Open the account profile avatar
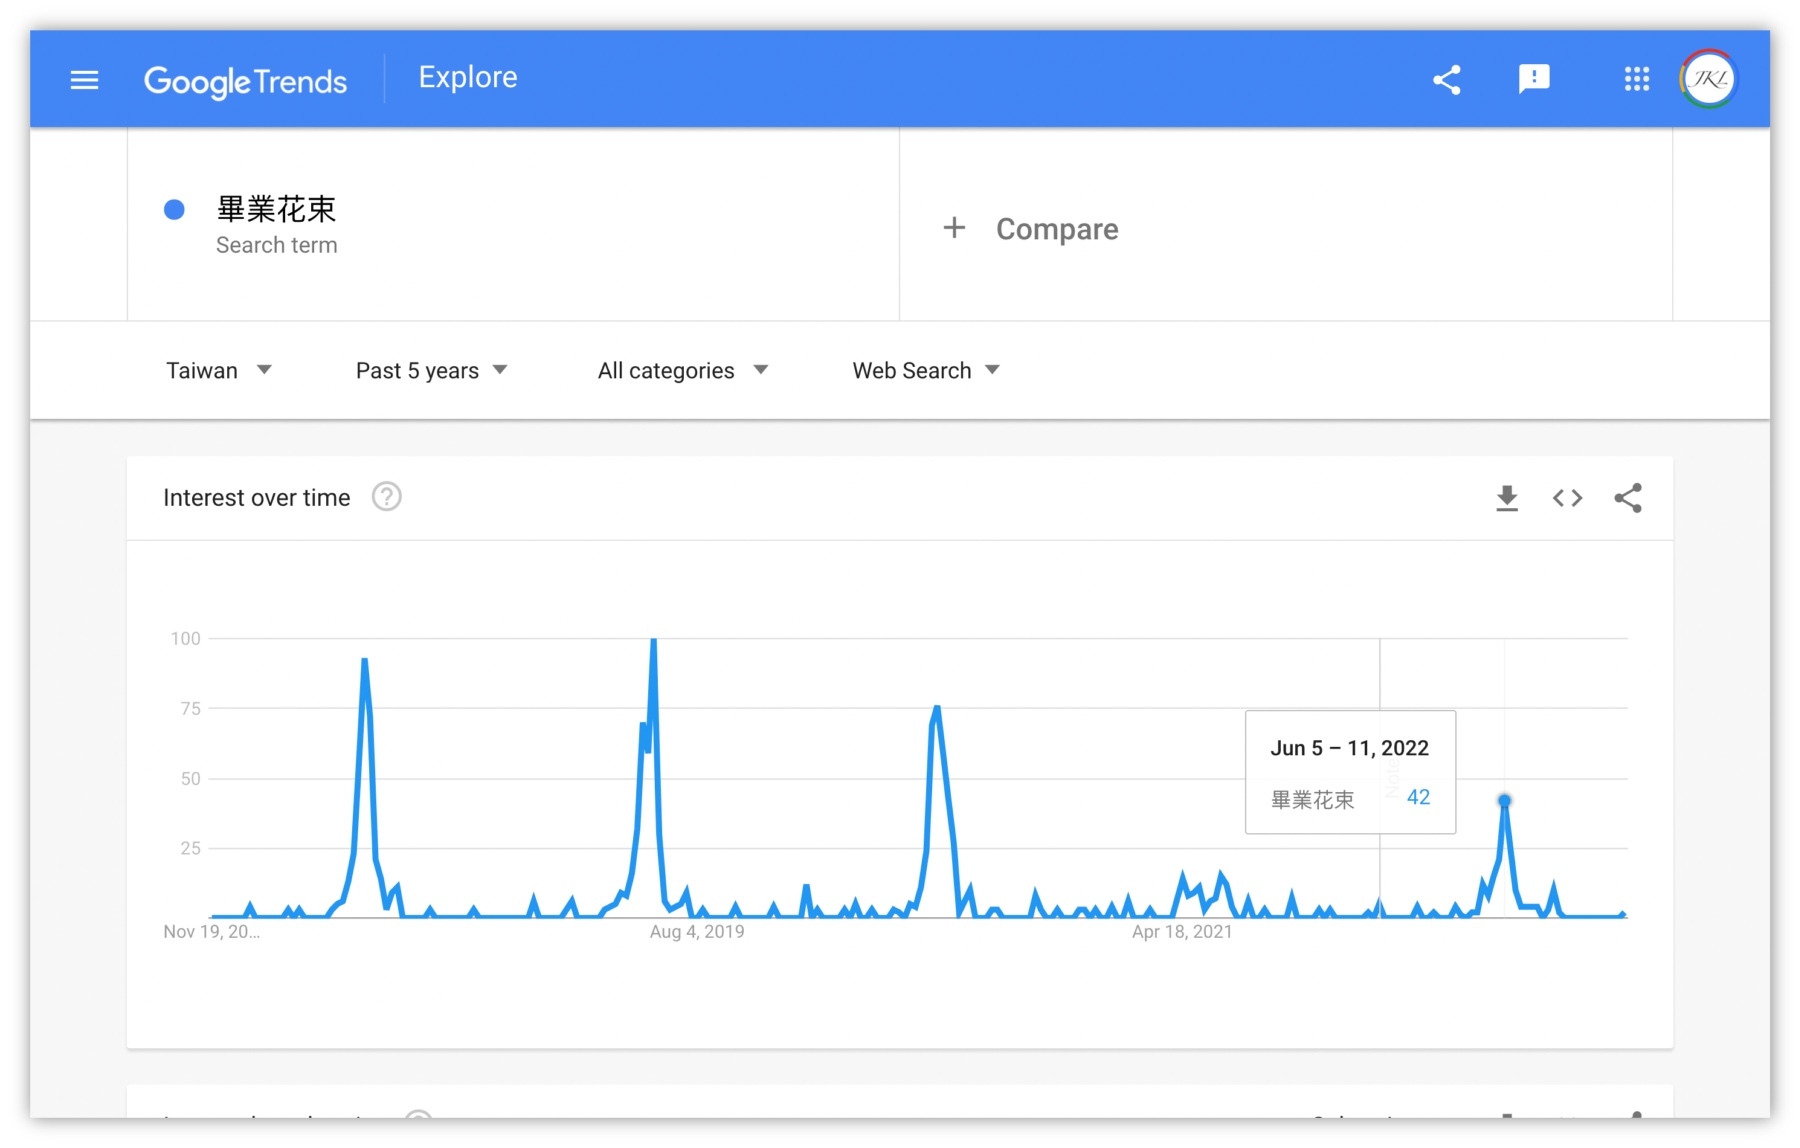 [x=1708, y=79]
